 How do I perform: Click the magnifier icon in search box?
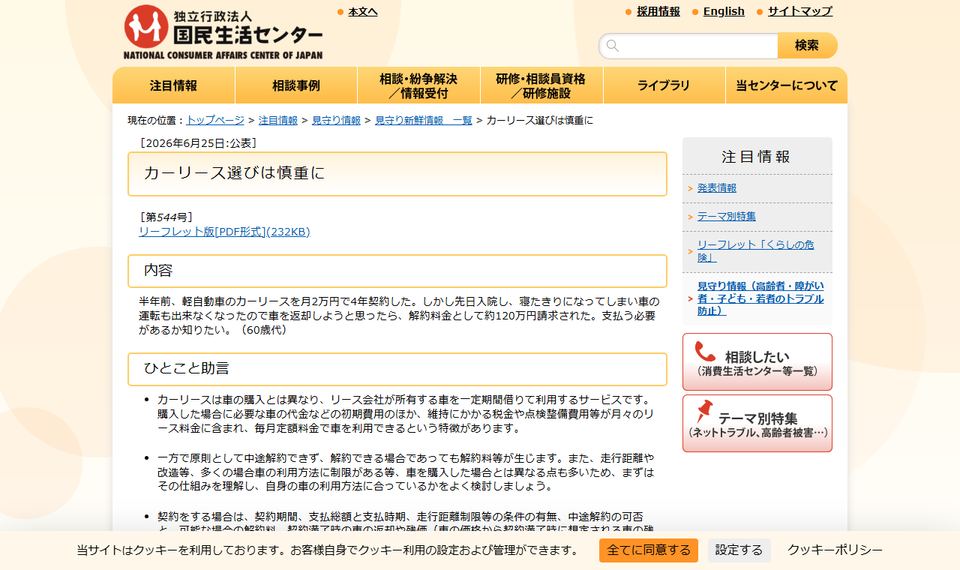tap(612, 45)
